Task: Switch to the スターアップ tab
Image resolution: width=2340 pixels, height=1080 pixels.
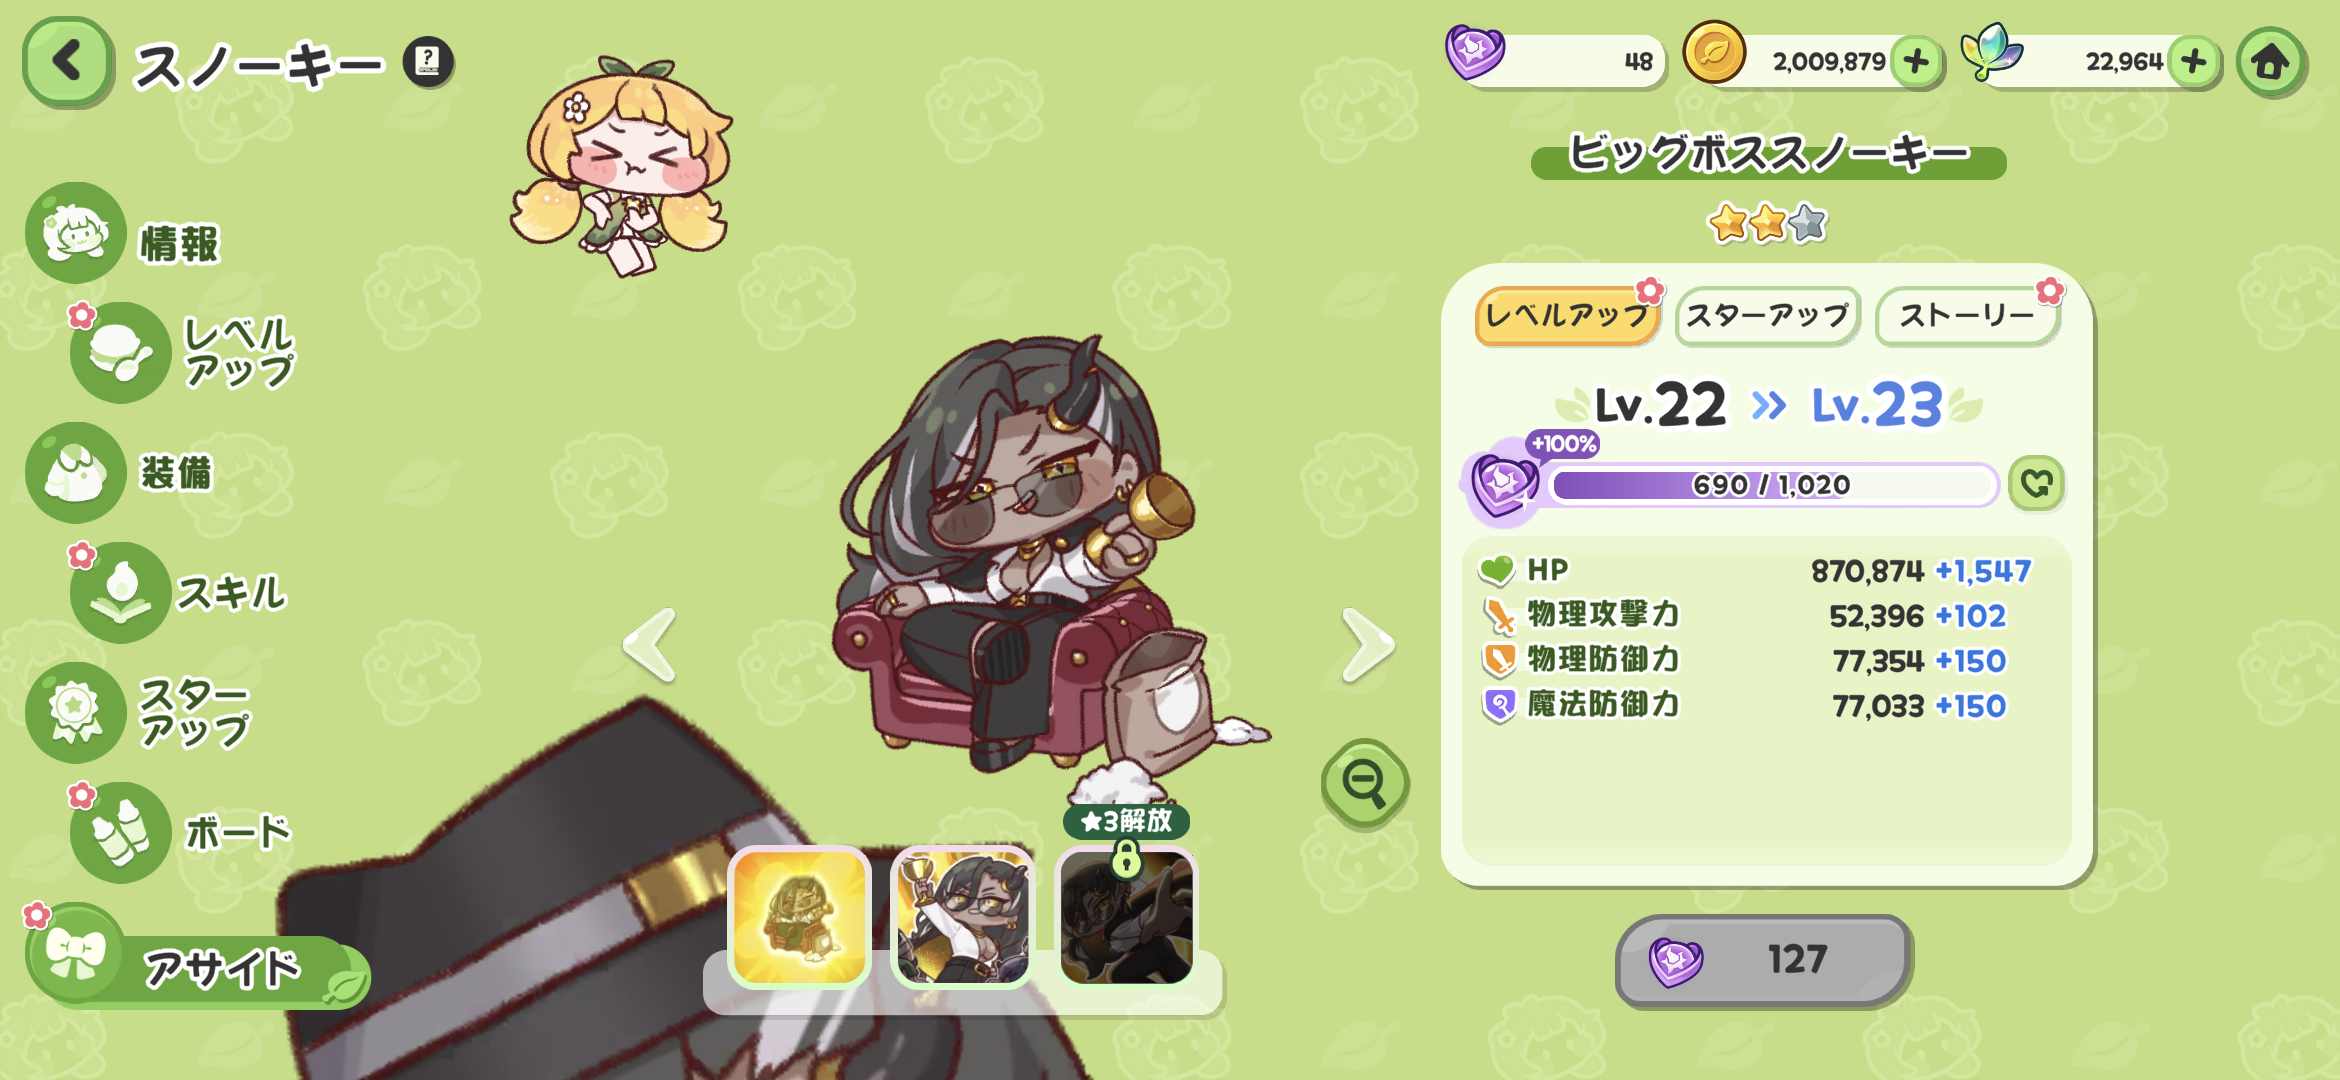Action: coord(1768,316)
